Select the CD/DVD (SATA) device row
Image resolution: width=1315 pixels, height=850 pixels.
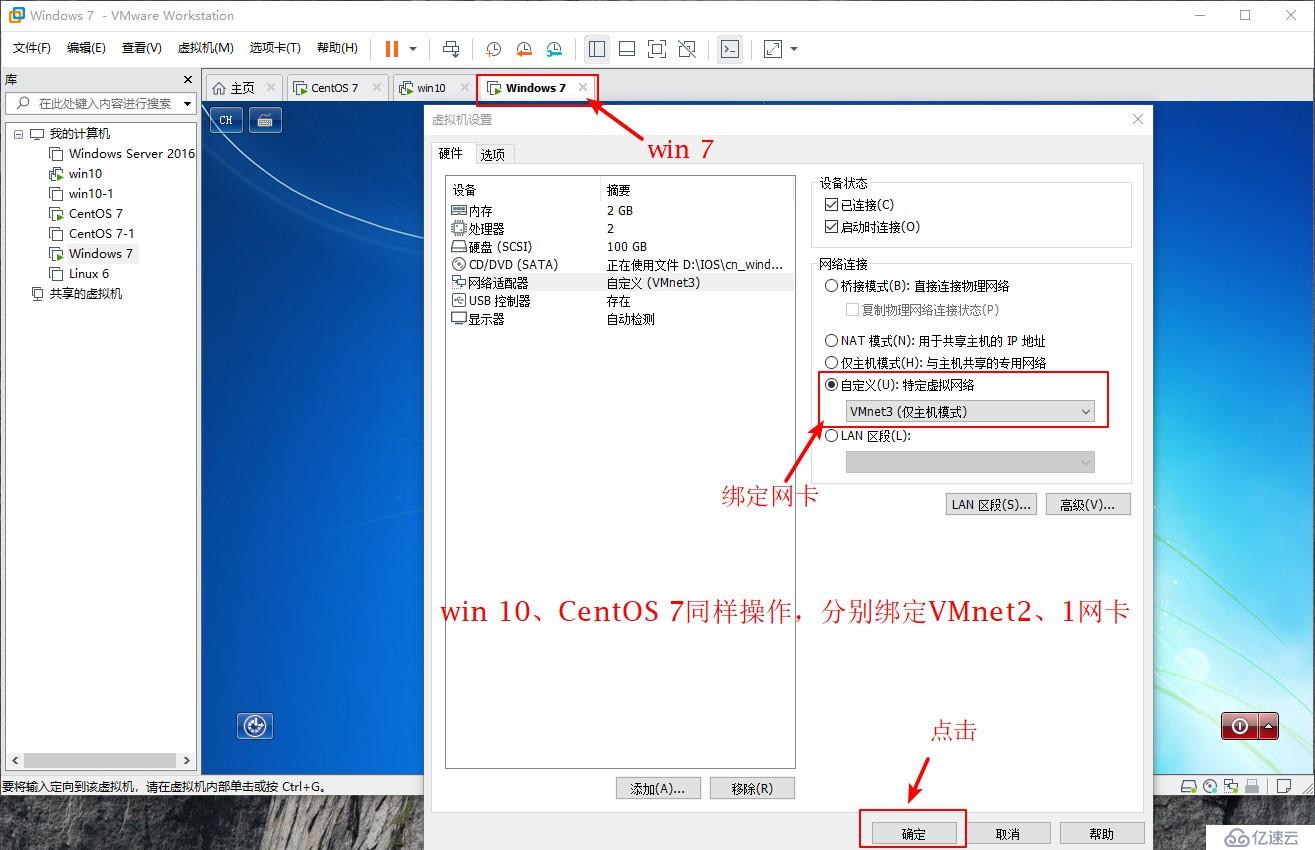(x=620, y=265)
